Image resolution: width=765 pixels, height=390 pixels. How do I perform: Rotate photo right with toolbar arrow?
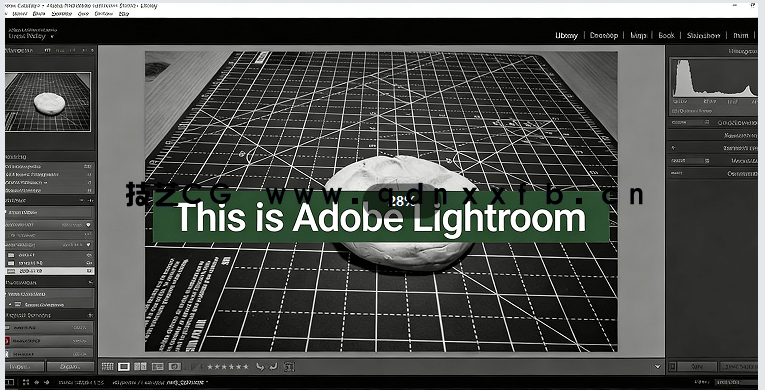(x=273, y=366)
